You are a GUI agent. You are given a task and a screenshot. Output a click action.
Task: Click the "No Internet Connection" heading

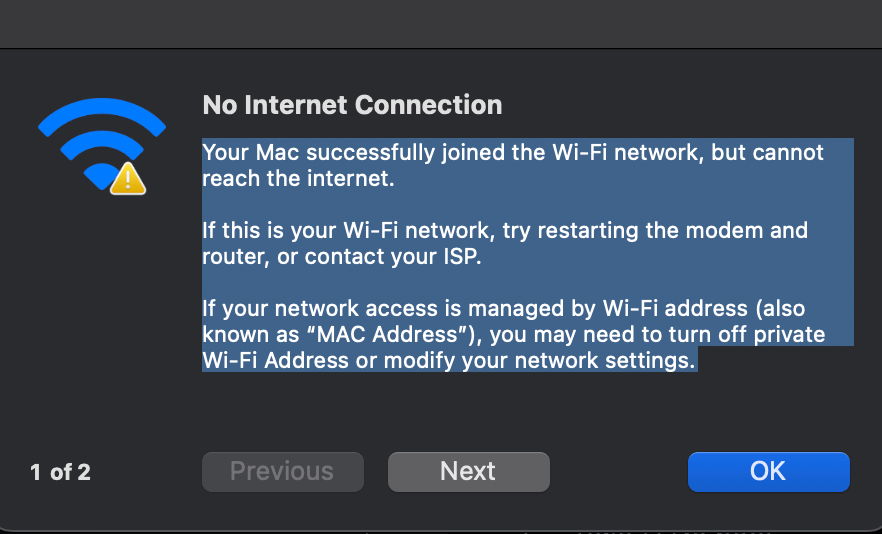point(352,105)
